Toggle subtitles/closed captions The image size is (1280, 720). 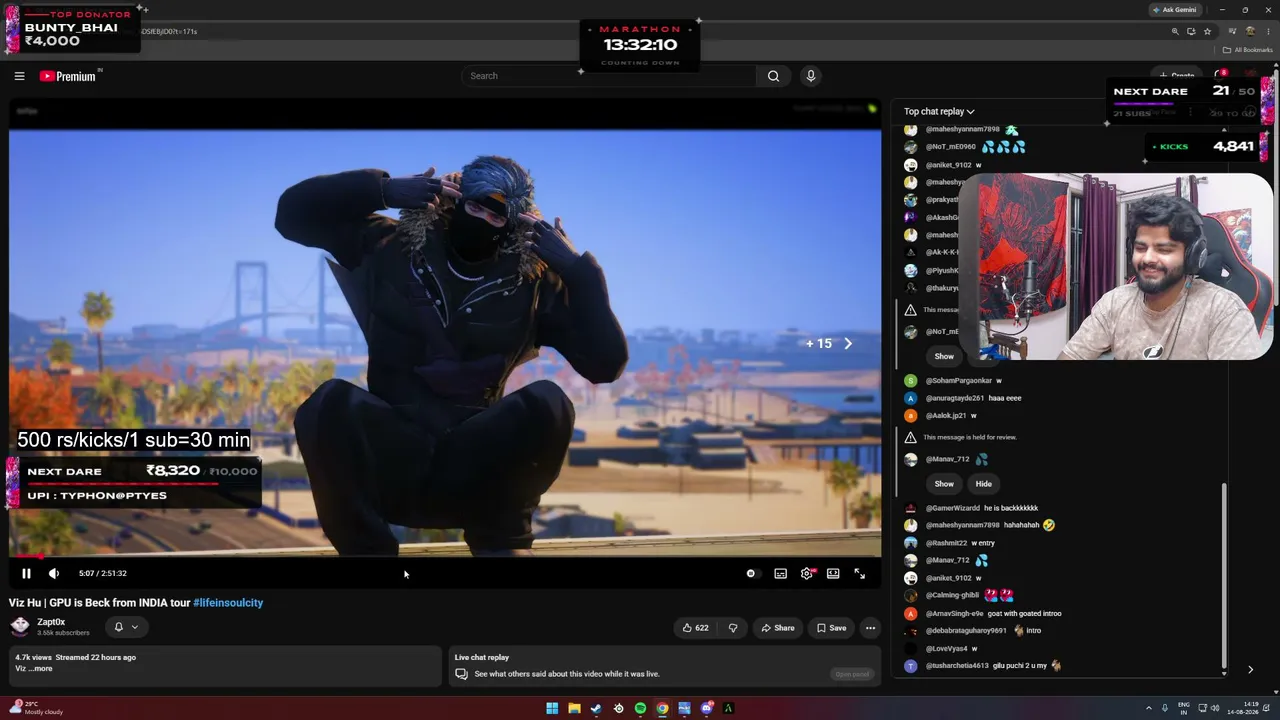coord(781,574)
